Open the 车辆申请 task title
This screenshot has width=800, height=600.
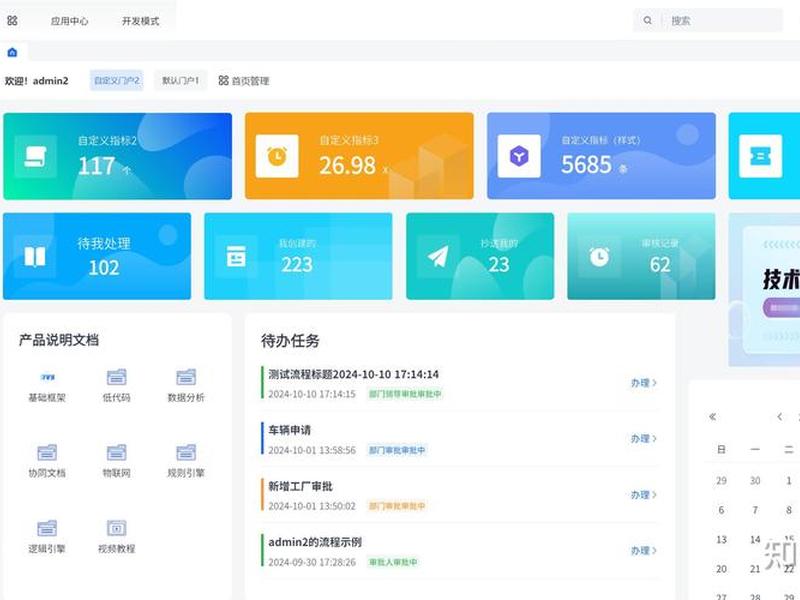point(289,430)
